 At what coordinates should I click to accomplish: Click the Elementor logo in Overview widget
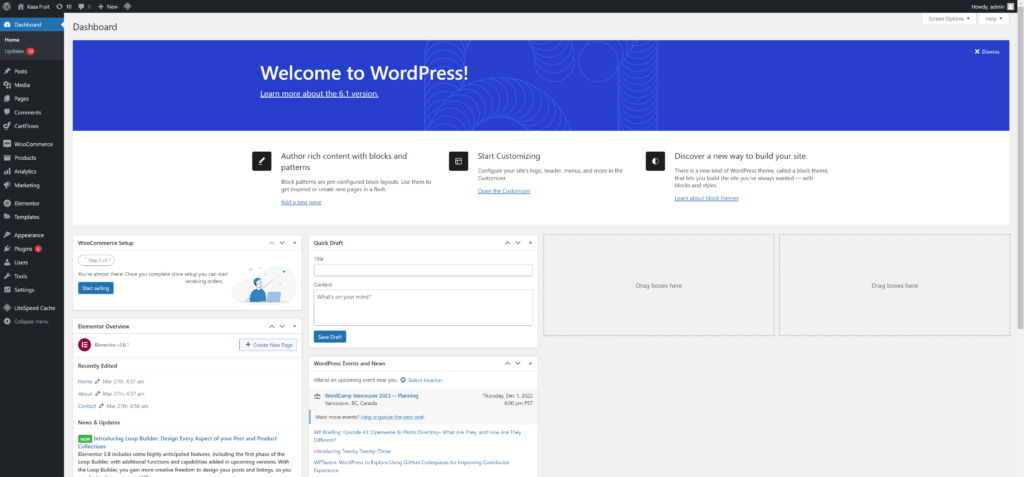tap(84, 344)
